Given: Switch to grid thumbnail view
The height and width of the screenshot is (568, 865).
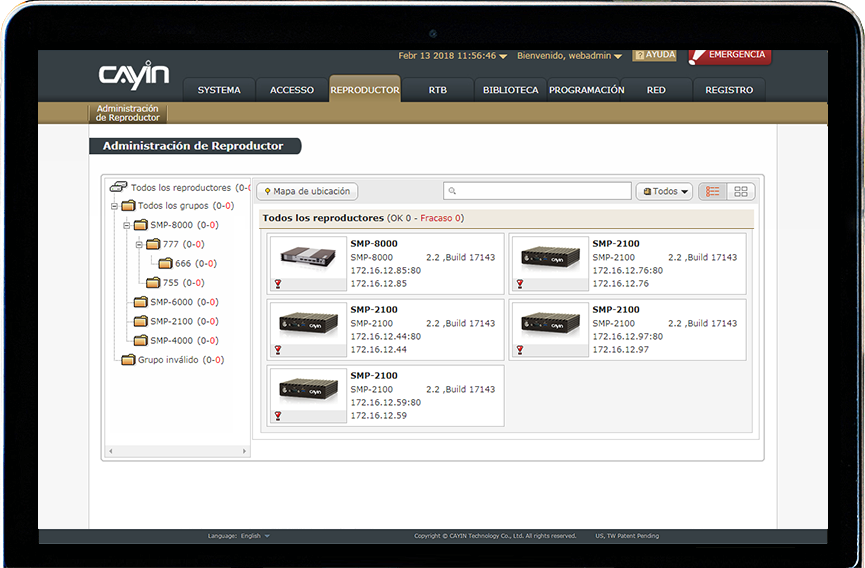Looking at the screenshot, I should click(741, 191).
